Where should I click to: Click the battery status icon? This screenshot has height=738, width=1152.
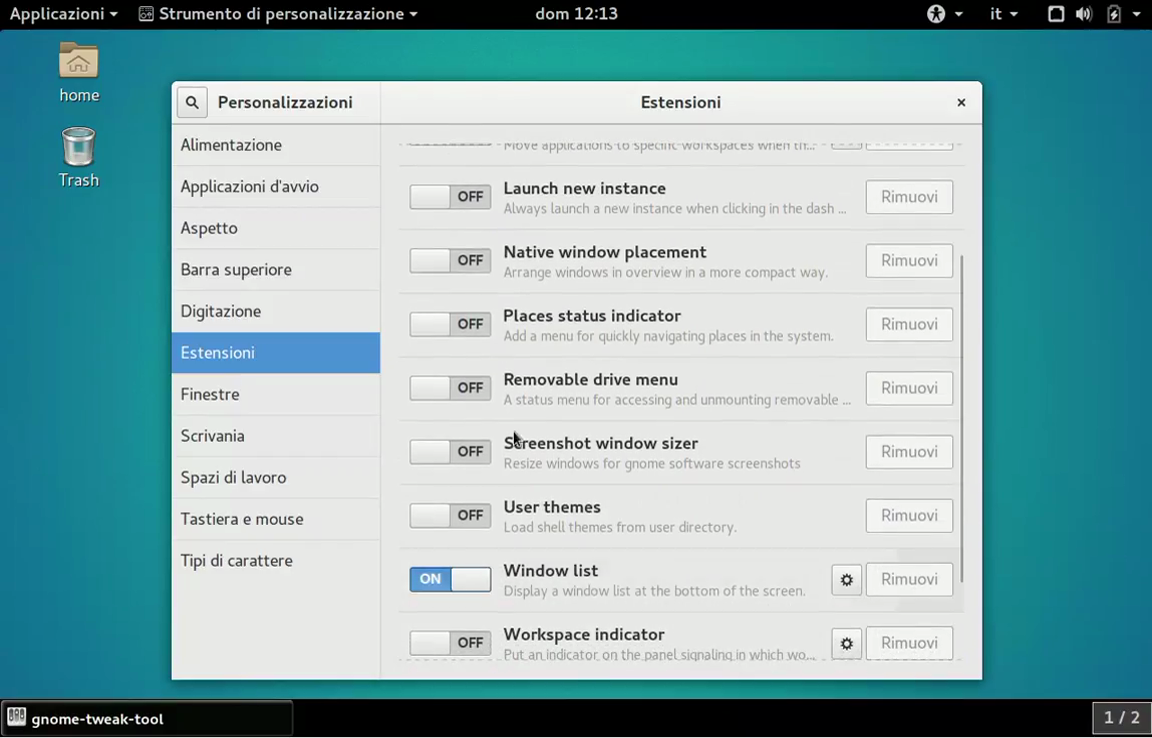tap(1114, 14)
